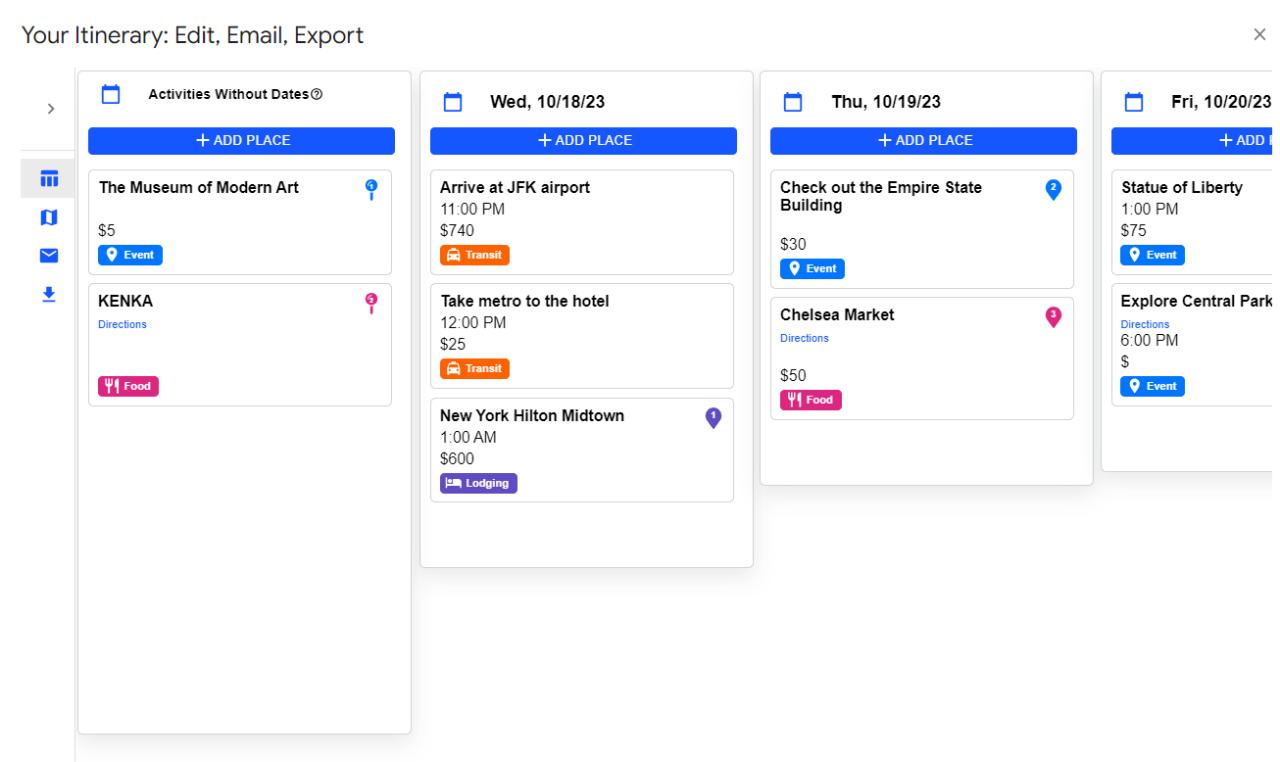1280x762 pixels.
Task: Open the Activities Without Dates help icon
Action: [x=318, y=94]
